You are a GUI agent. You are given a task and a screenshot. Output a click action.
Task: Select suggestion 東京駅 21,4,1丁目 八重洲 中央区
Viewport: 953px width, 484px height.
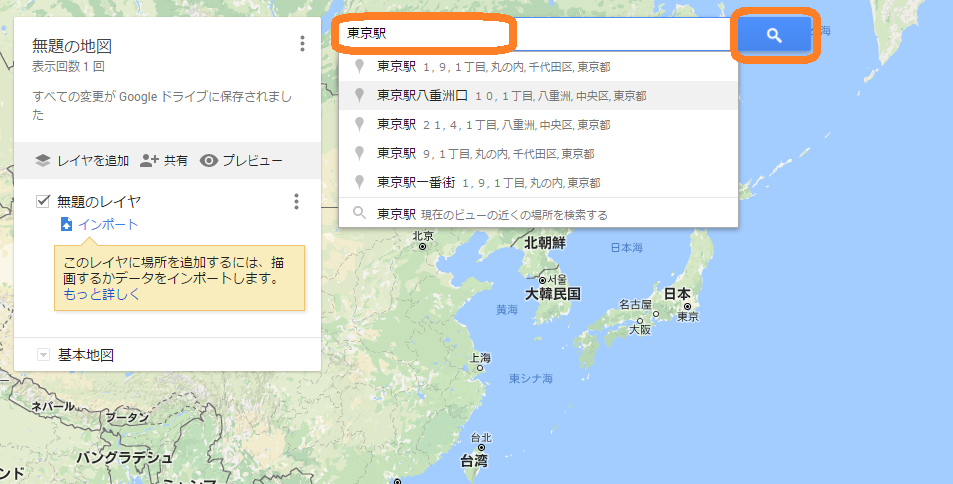pyautogui.click(x=538, y=125)
